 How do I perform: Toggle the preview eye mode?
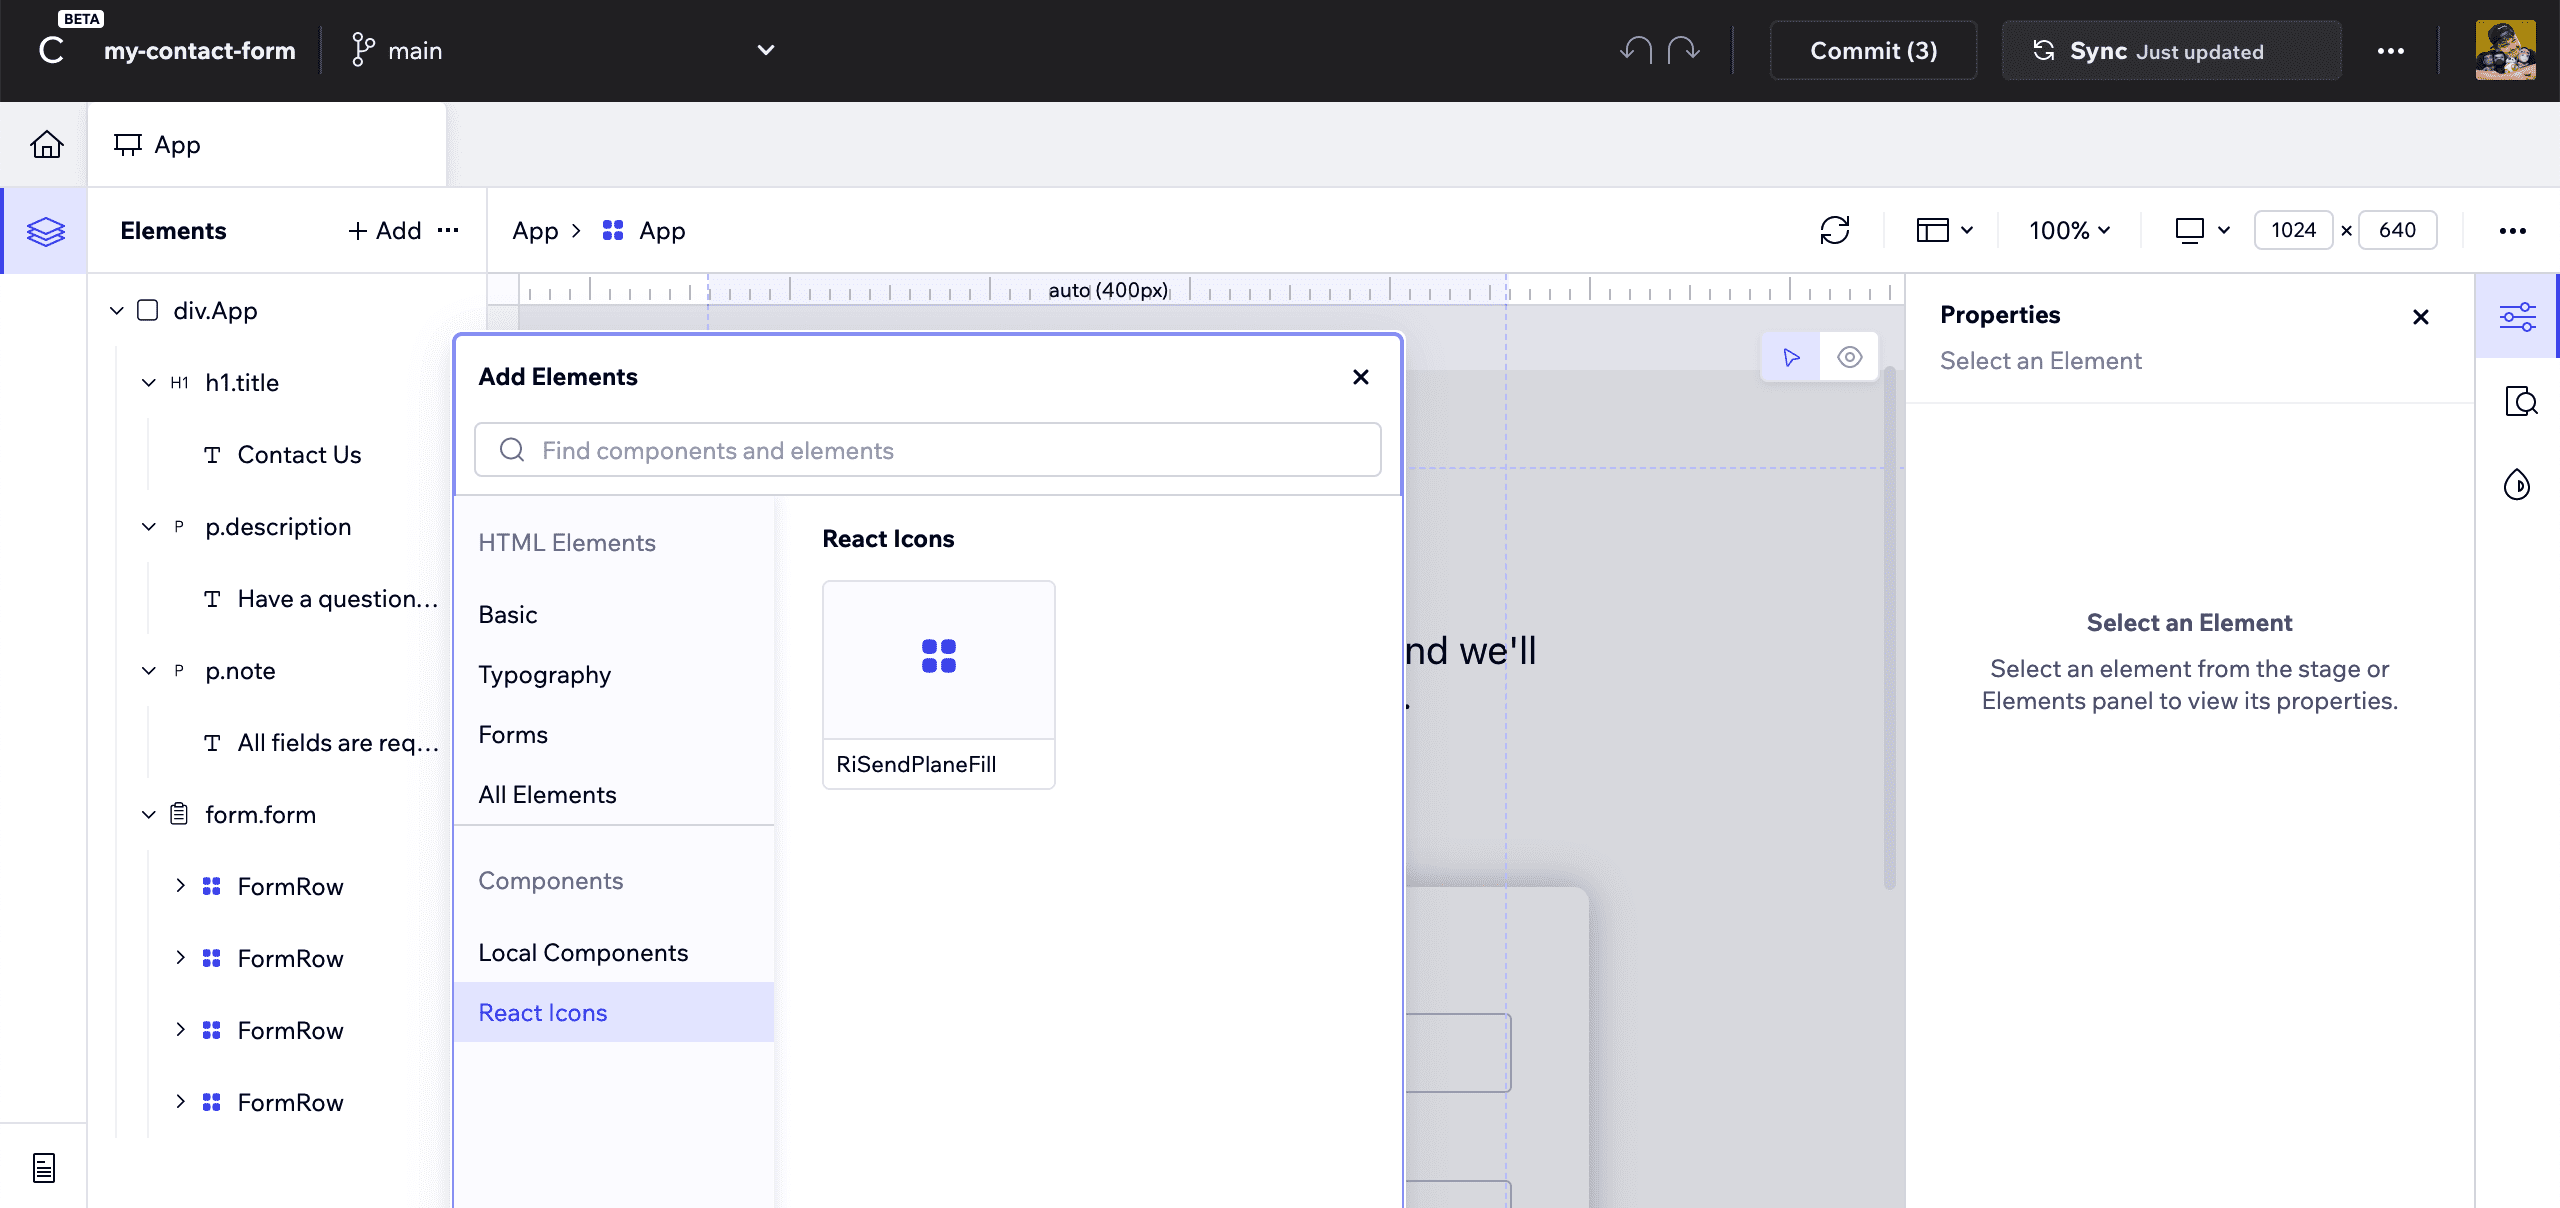coord(1849,357)
